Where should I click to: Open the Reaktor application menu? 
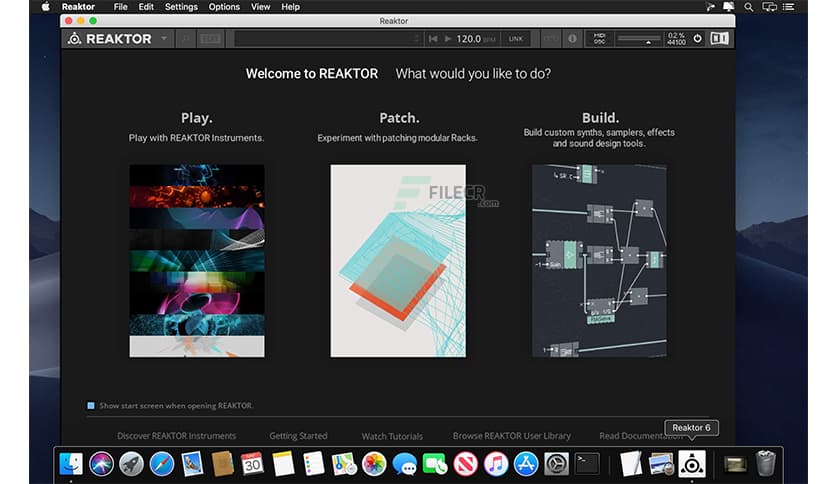click(78, 7)
